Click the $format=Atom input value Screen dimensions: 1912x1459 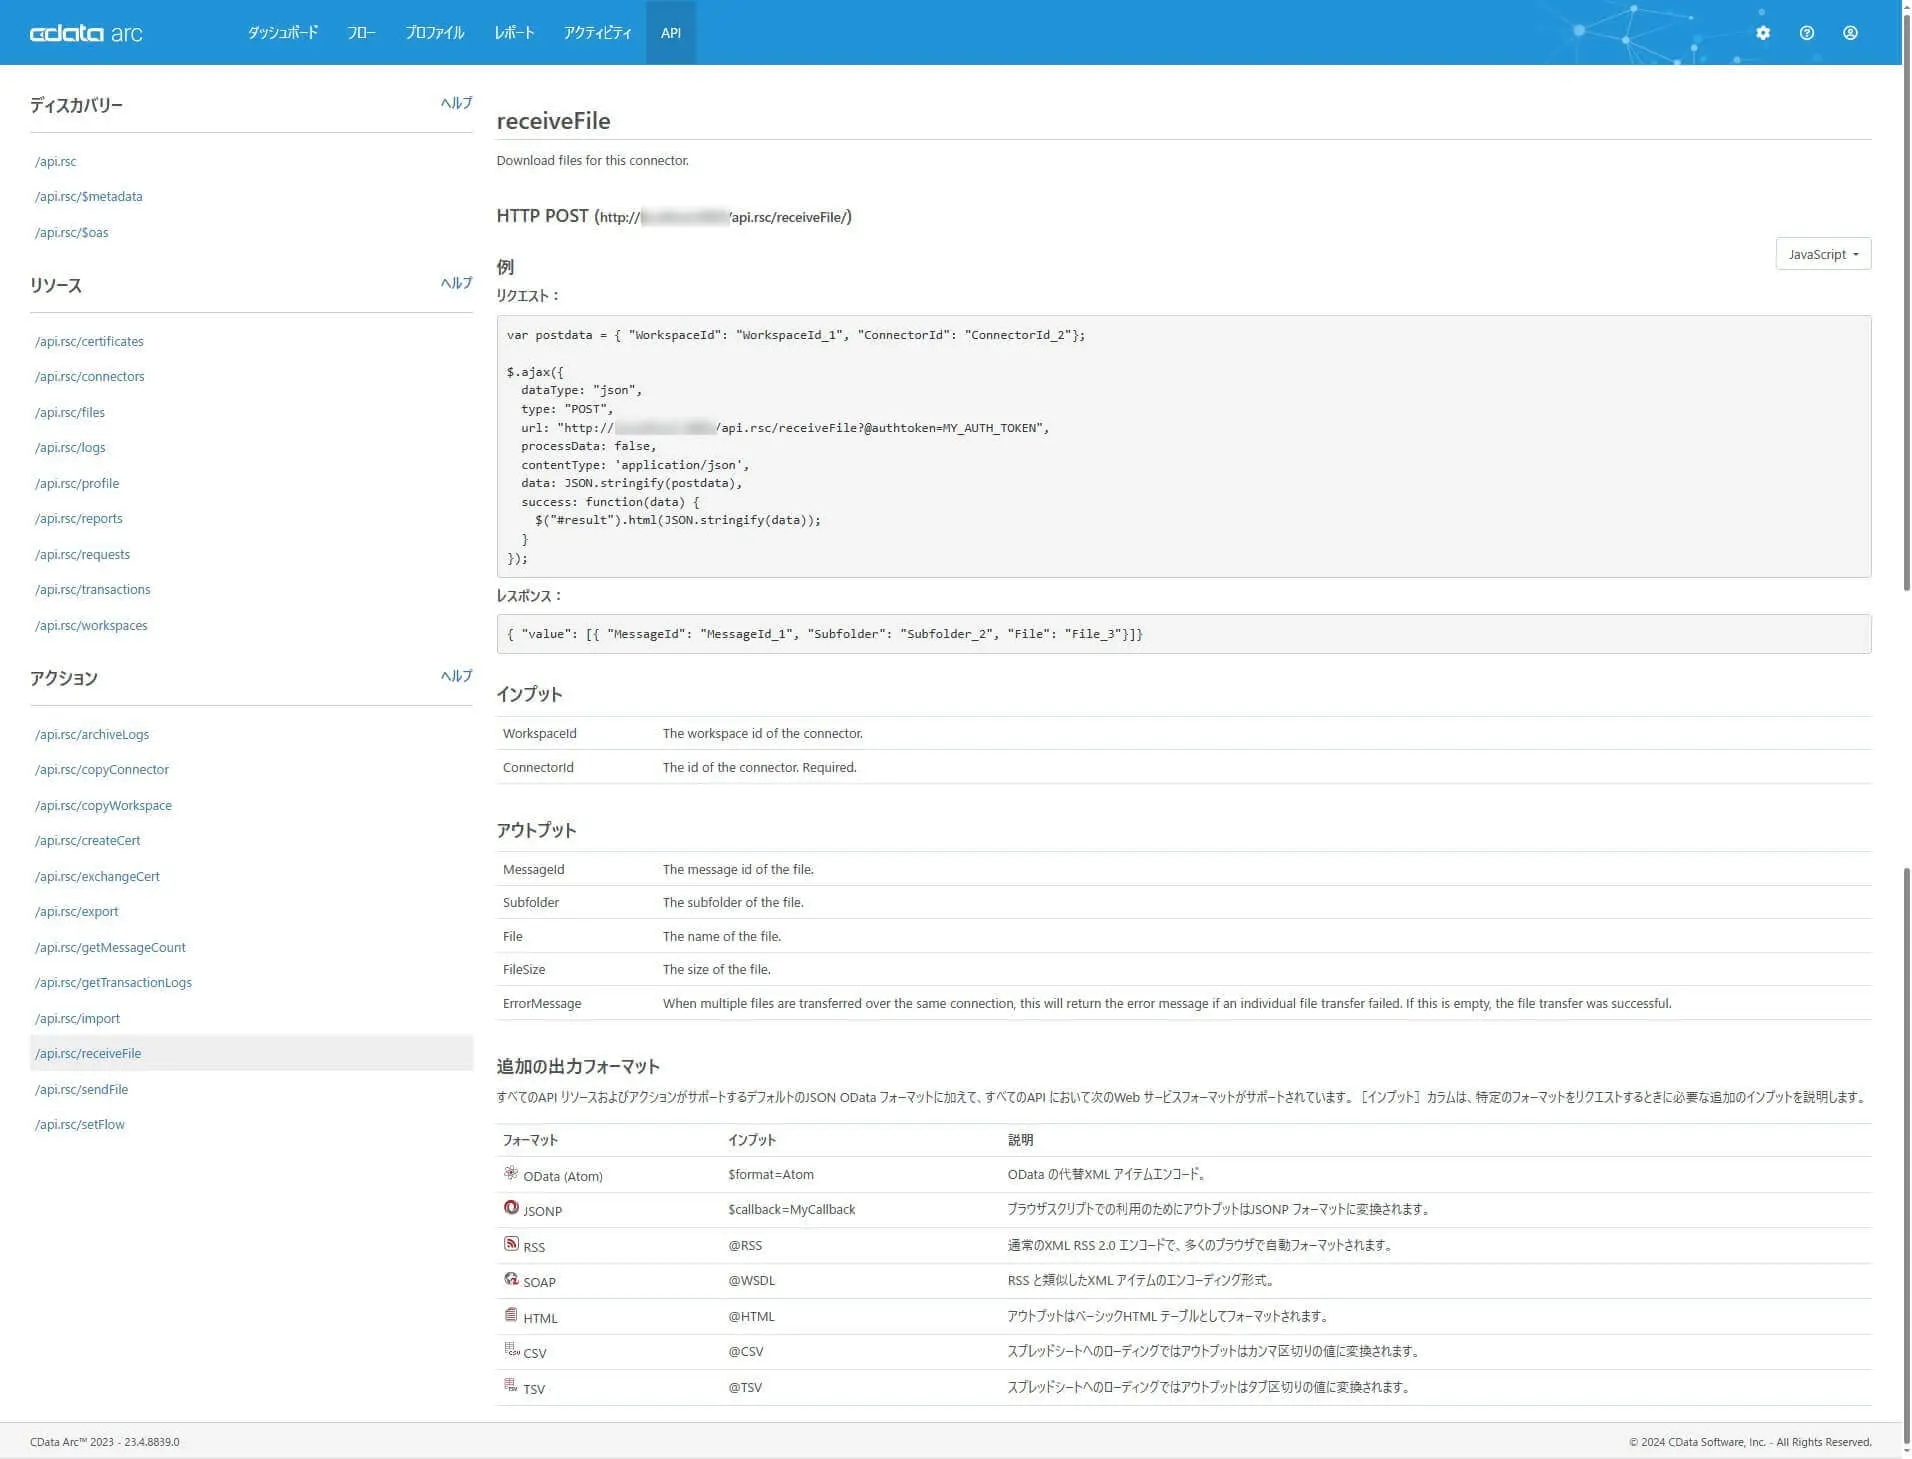[x=771, y=1174]
